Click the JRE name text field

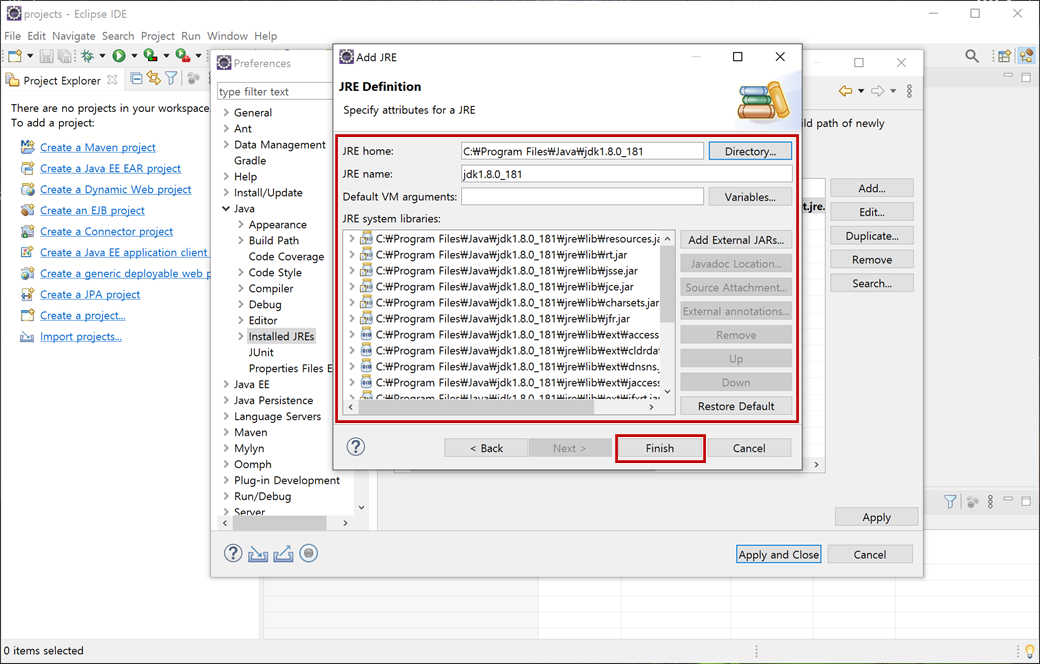point(627,174)
